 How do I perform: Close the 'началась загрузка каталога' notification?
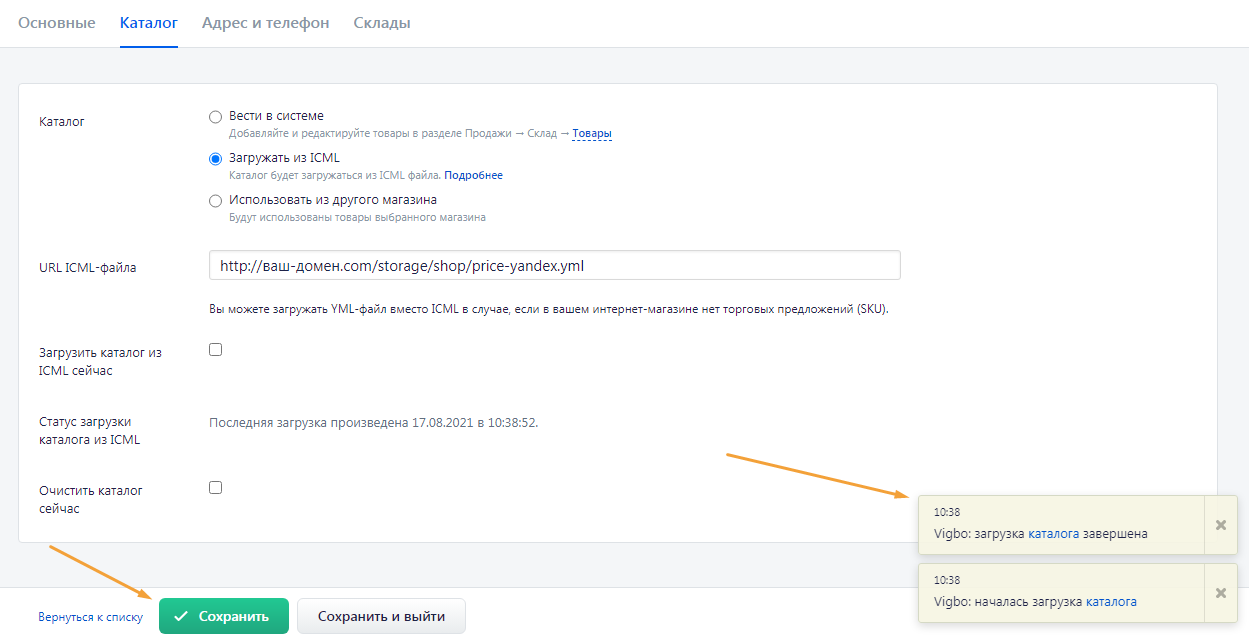[x=1220, y=593]
